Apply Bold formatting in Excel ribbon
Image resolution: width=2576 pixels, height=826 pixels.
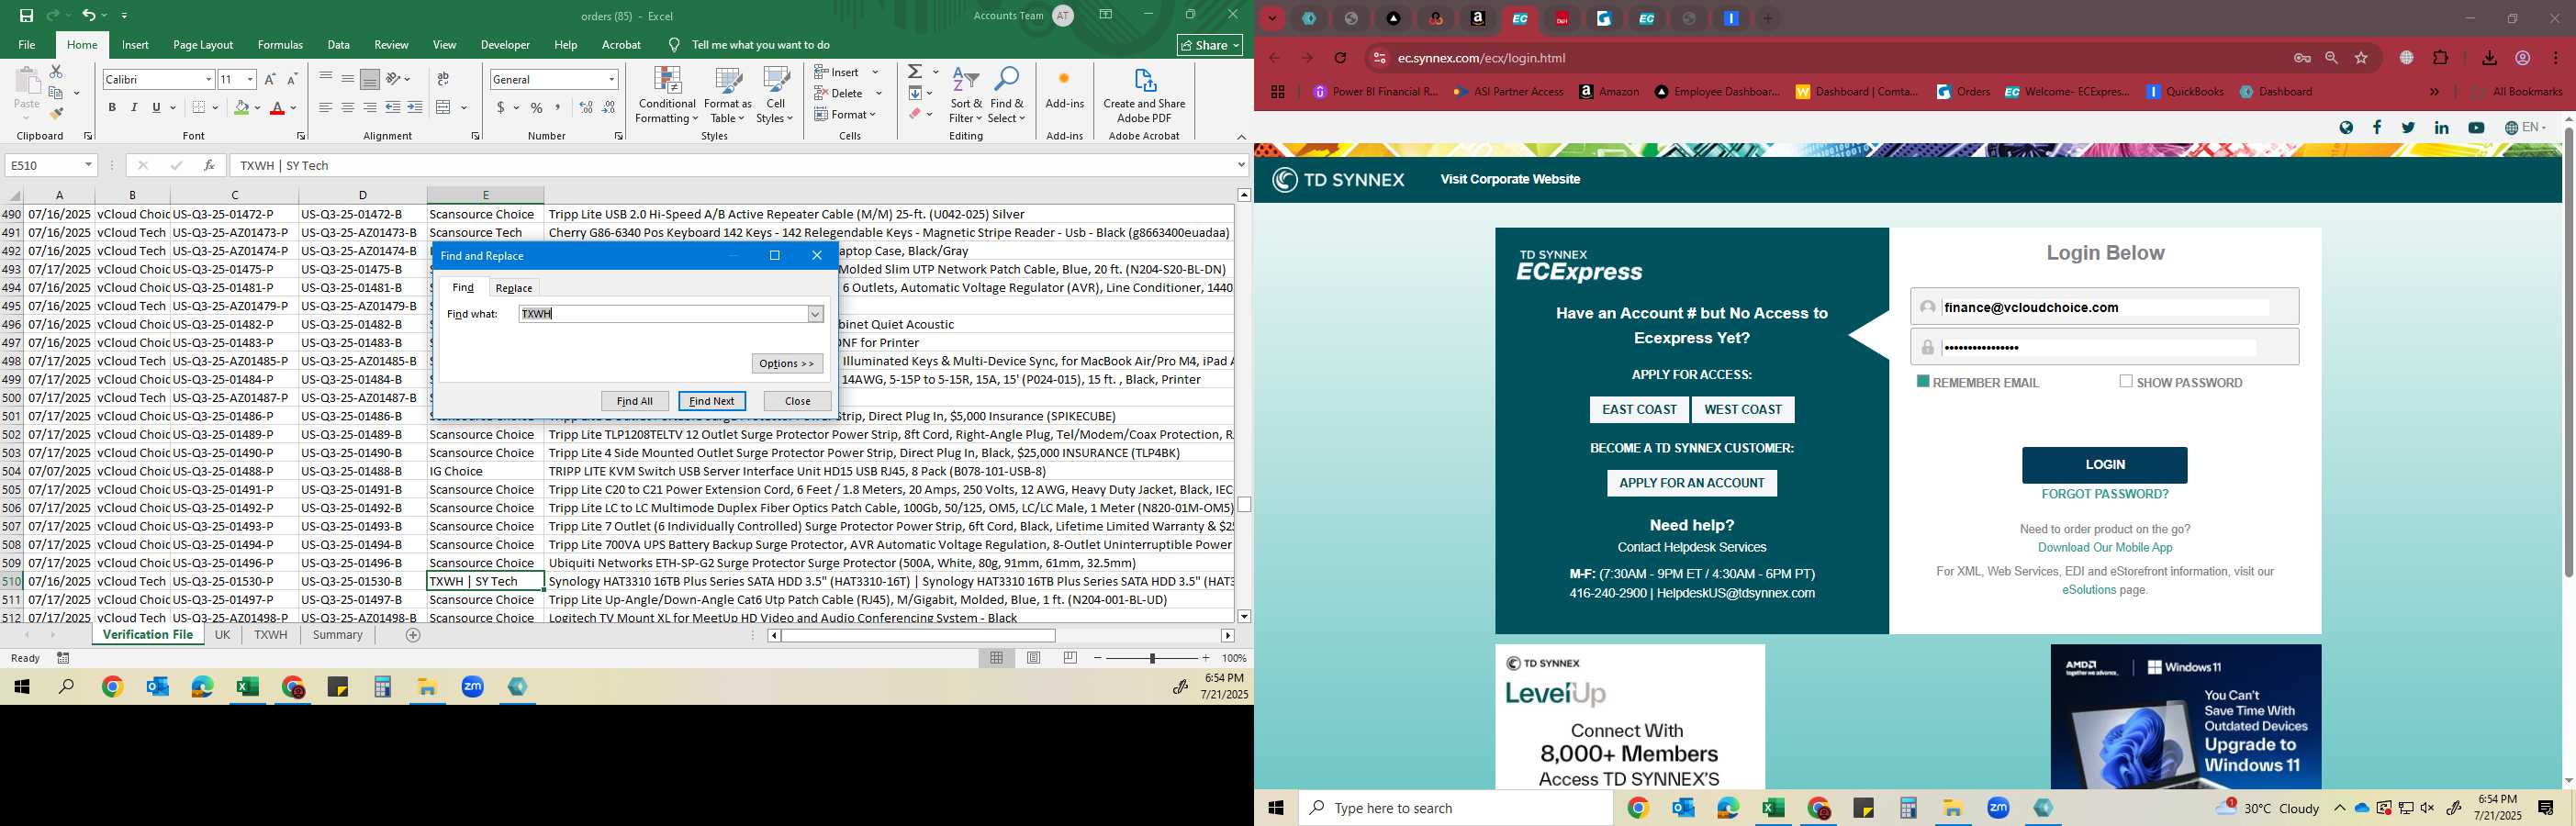click(x=112, y=108)
